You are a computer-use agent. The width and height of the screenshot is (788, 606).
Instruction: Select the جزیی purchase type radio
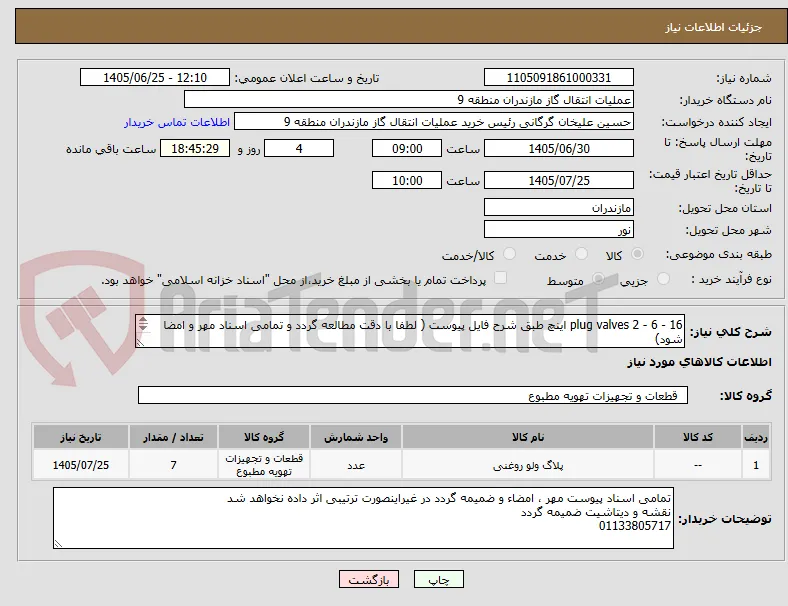(663, 278)
